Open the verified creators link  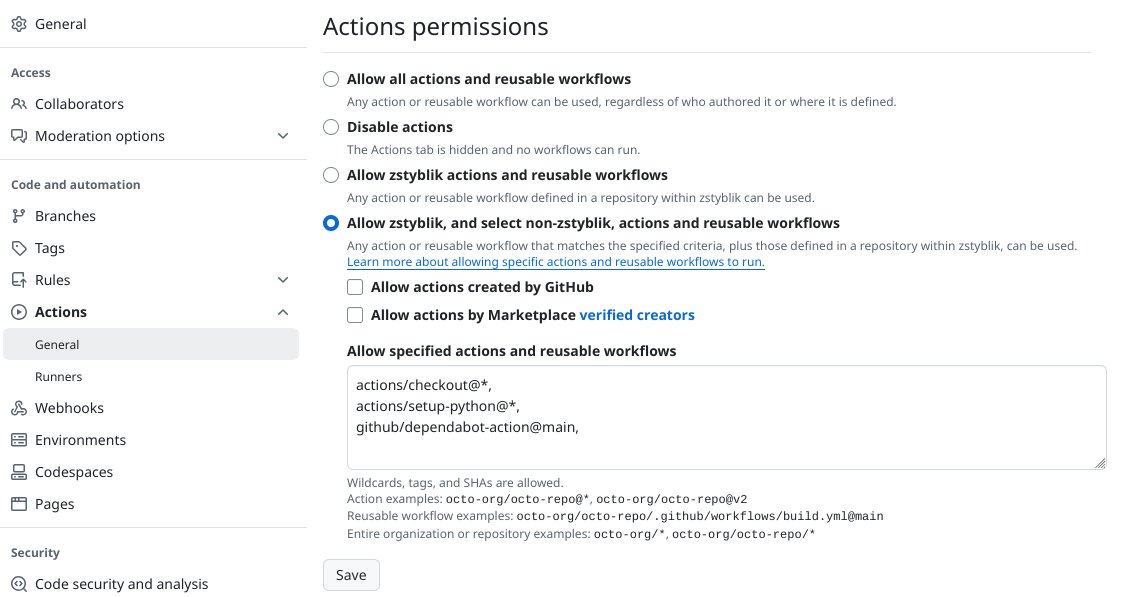637,314
